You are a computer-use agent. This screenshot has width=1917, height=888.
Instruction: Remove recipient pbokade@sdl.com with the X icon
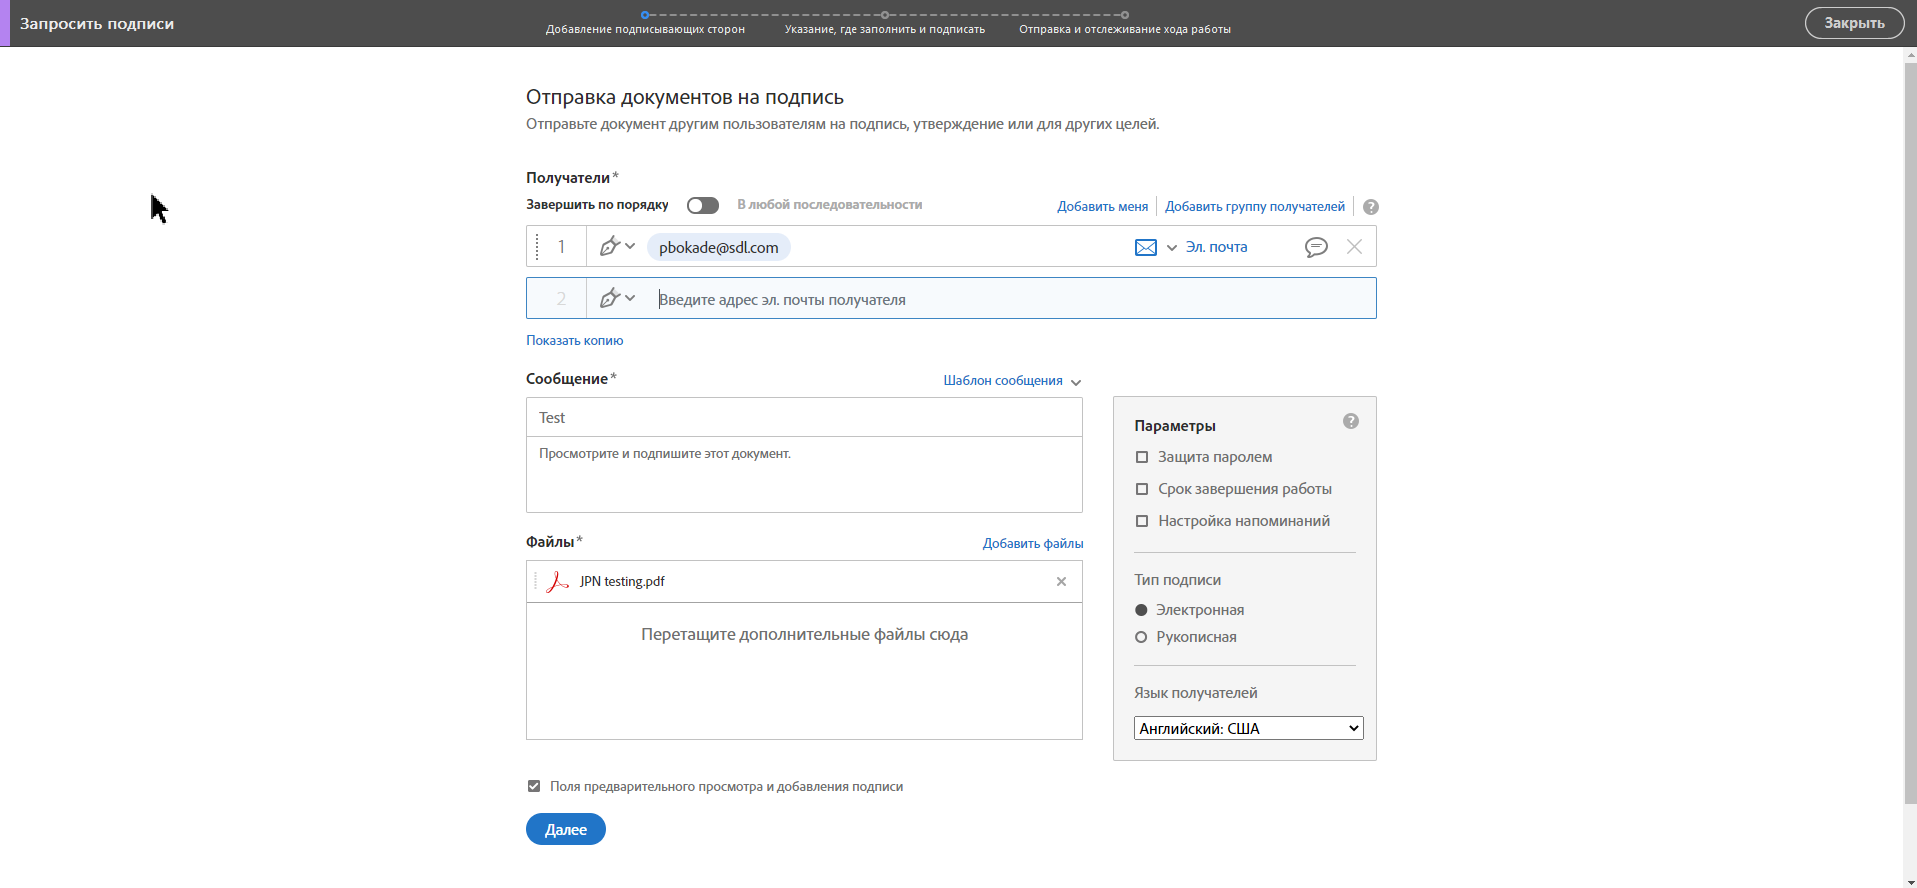(1354, 247)
